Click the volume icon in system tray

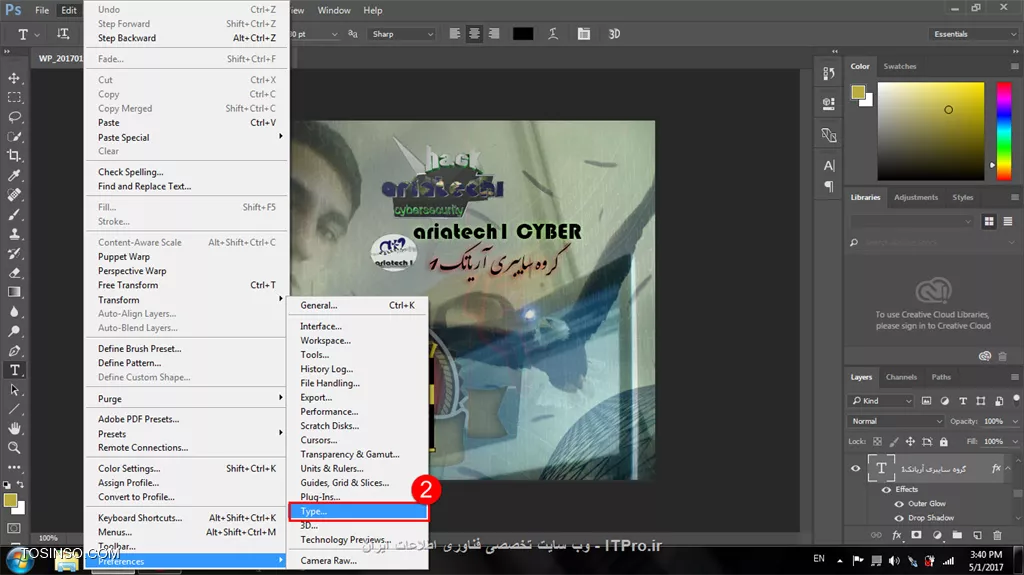894,561
